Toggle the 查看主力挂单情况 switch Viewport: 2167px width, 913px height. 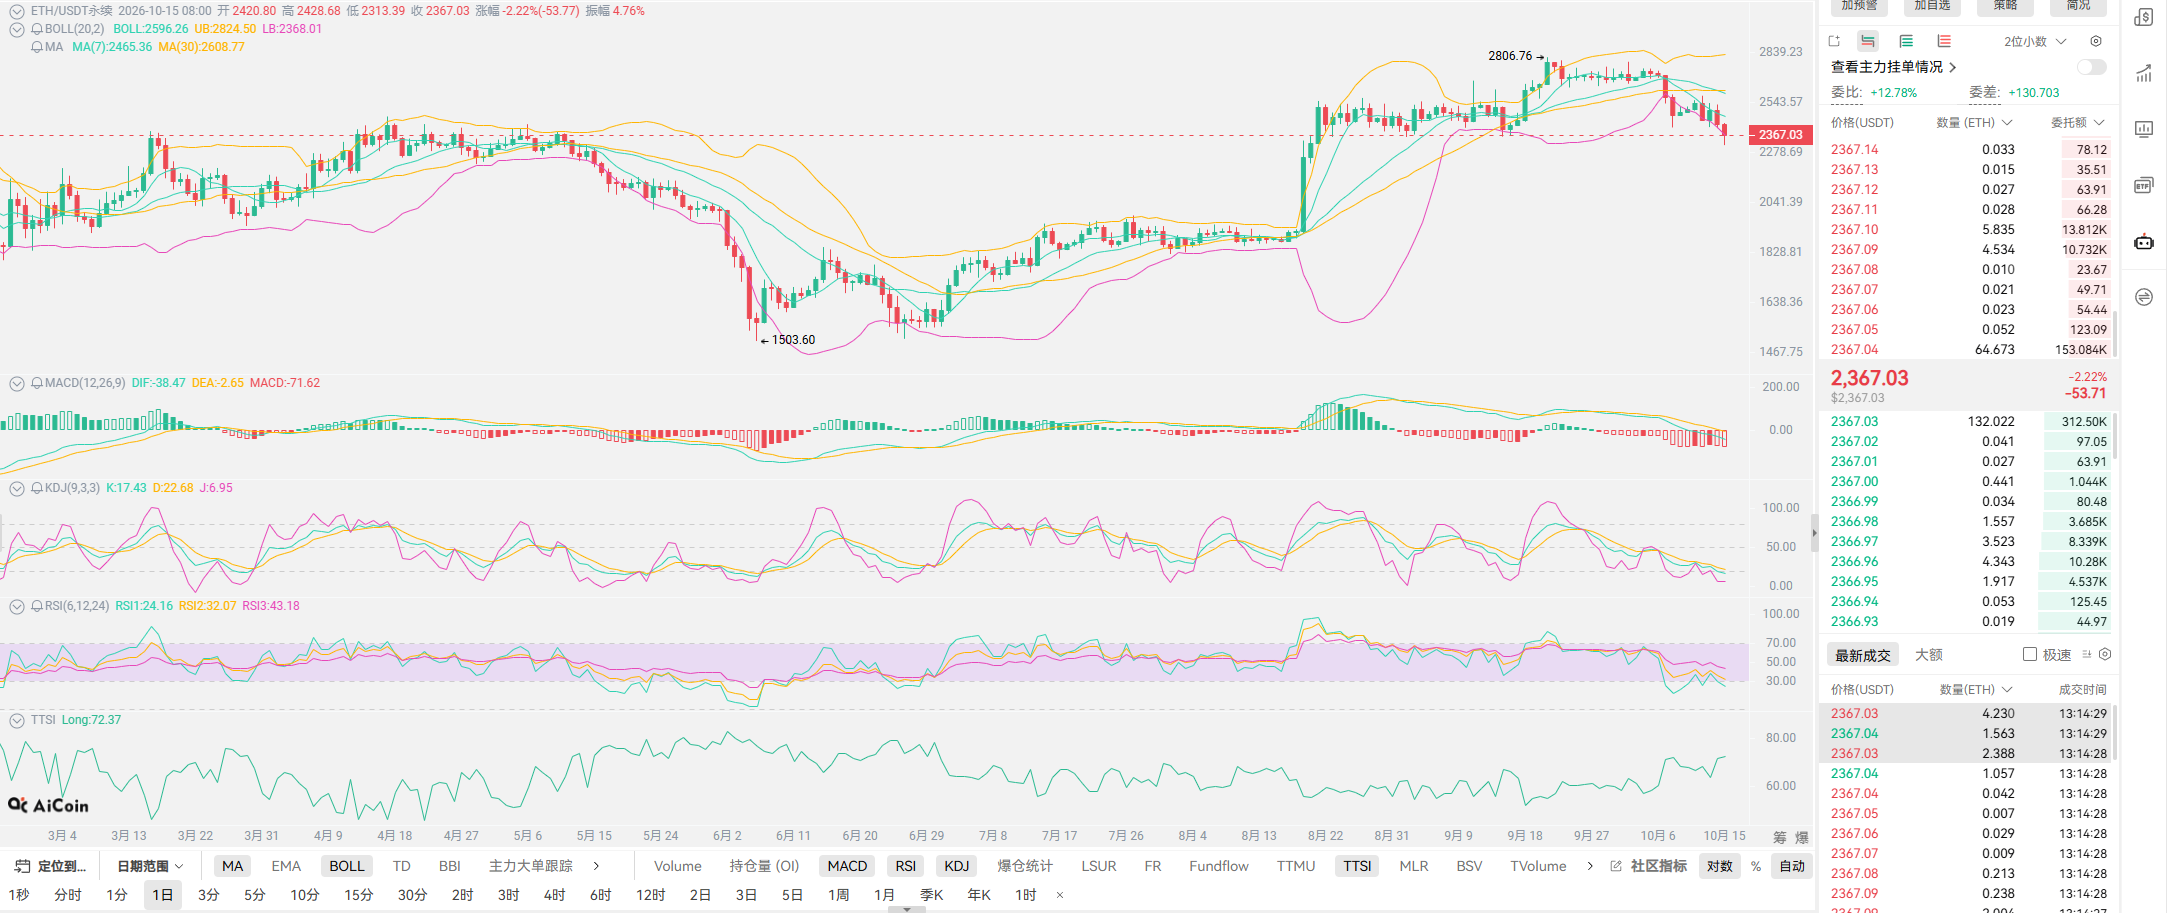2091,67
